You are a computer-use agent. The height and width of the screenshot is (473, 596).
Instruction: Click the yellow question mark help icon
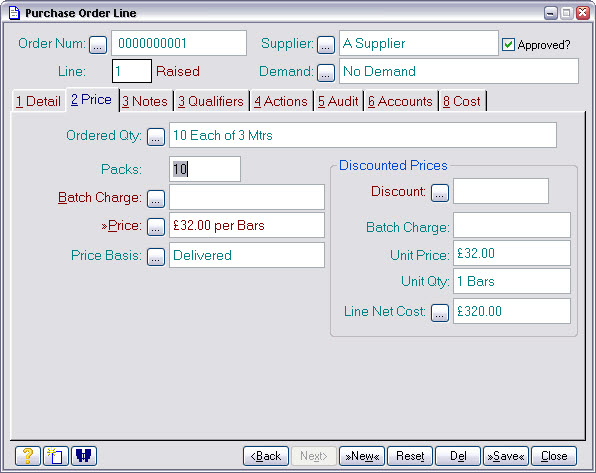click(28, 456)
